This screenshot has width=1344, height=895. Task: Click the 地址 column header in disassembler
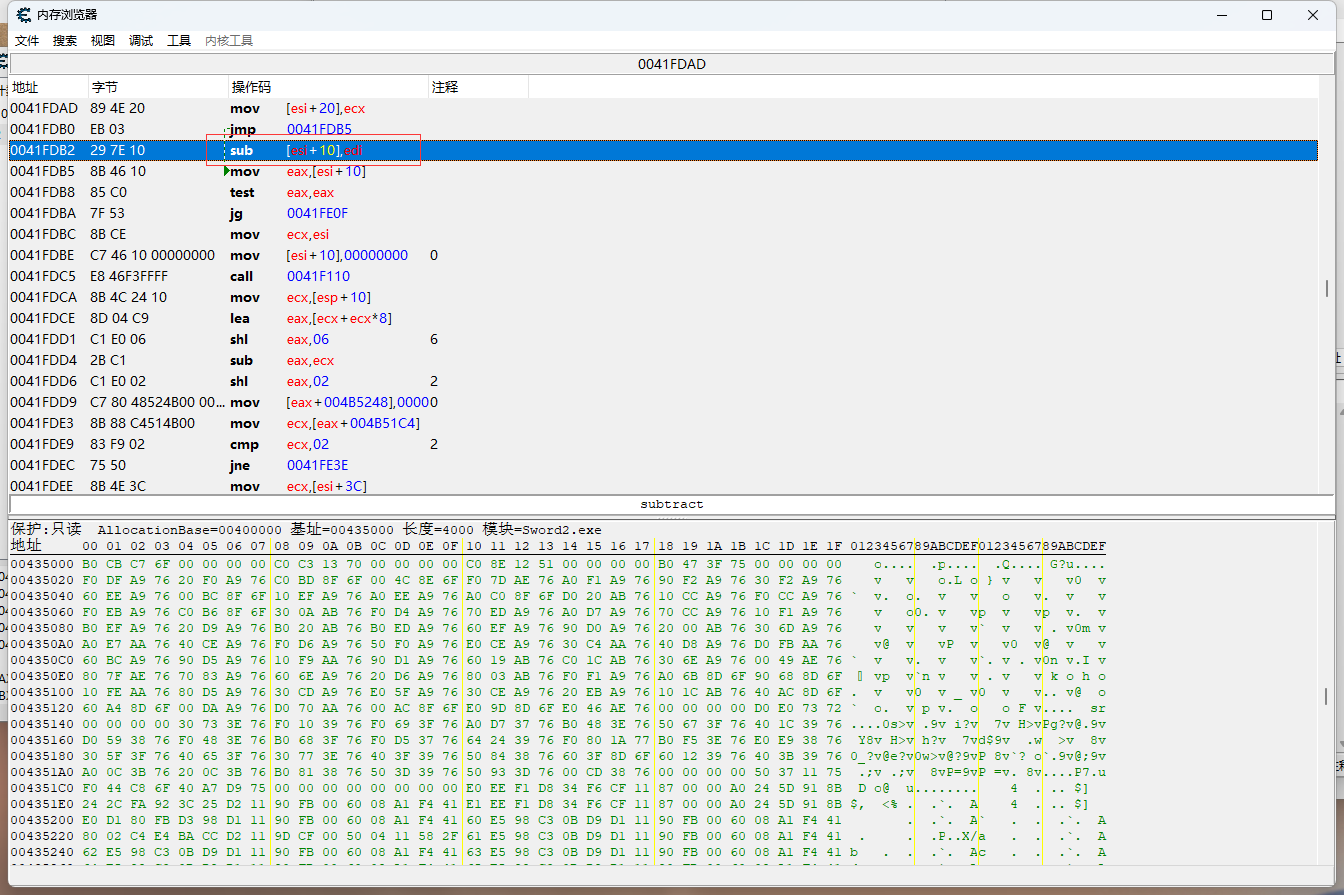[x=48, y=87]
